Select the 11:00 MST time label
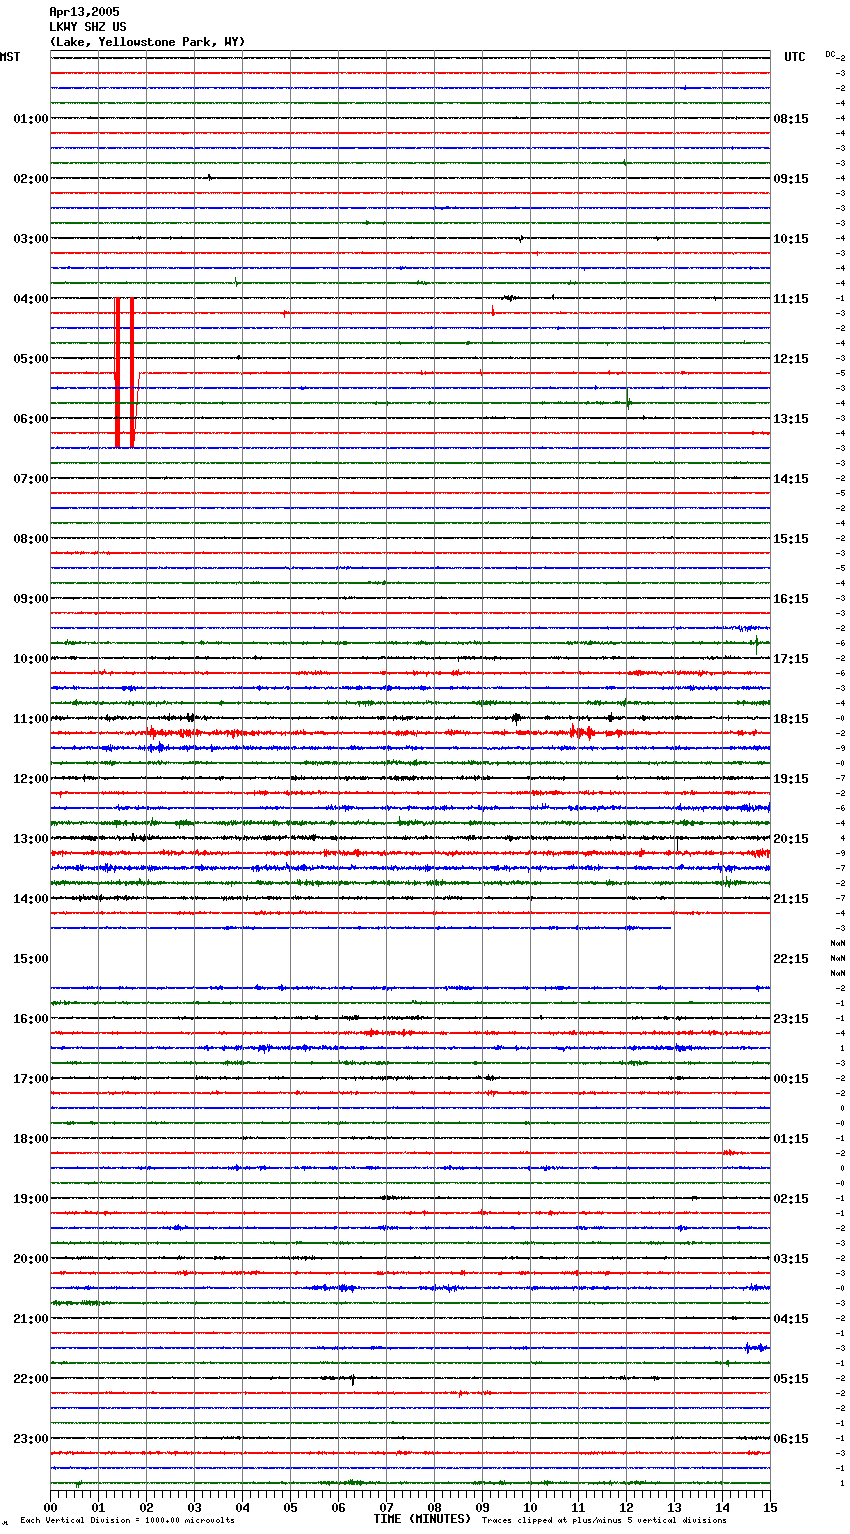This screenshot has width=850, height=1534. pyautogui.click(x=31, y=719)
